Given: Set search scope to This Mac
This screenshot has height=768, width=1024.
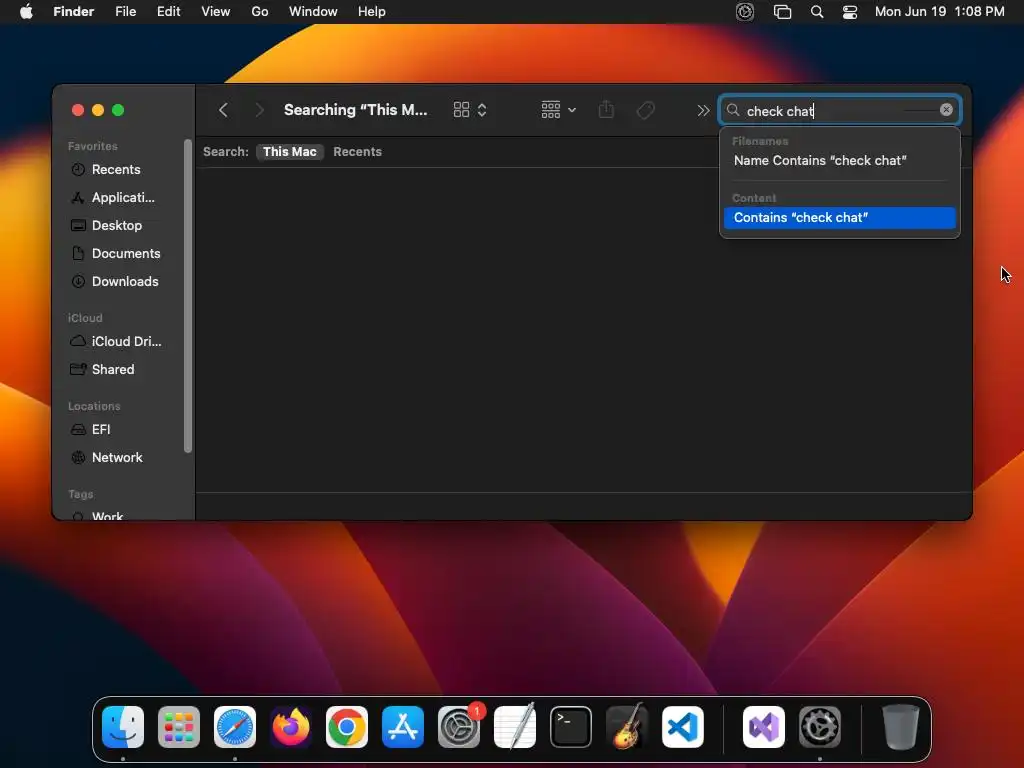Looking at the screenshot, I should (289, 152).
